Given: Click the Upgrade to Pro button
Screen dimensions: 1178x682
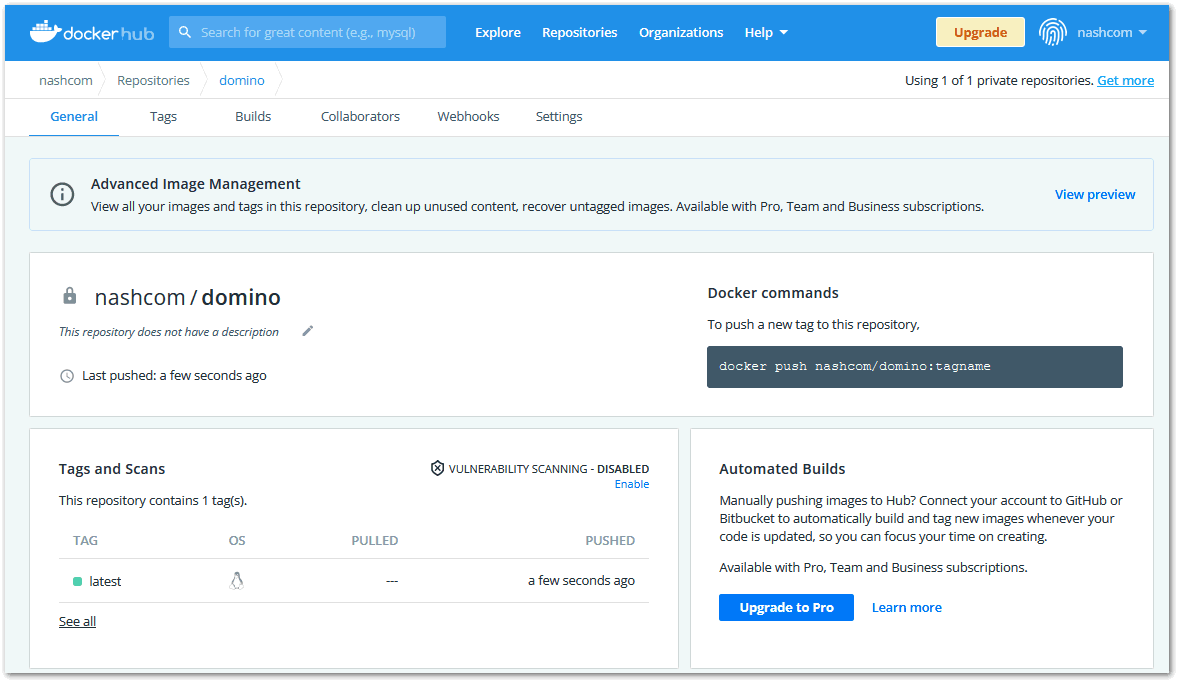Looking at the screenshot, I should tap(786, 607).
